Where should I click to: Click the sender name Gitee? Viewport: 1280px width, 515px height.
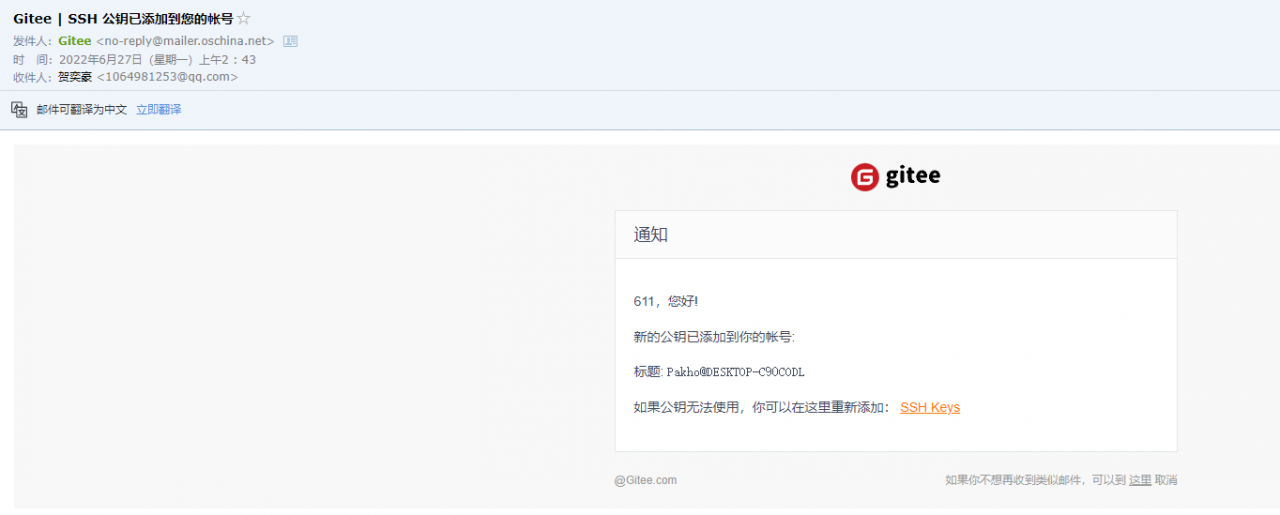click(75, 41)
